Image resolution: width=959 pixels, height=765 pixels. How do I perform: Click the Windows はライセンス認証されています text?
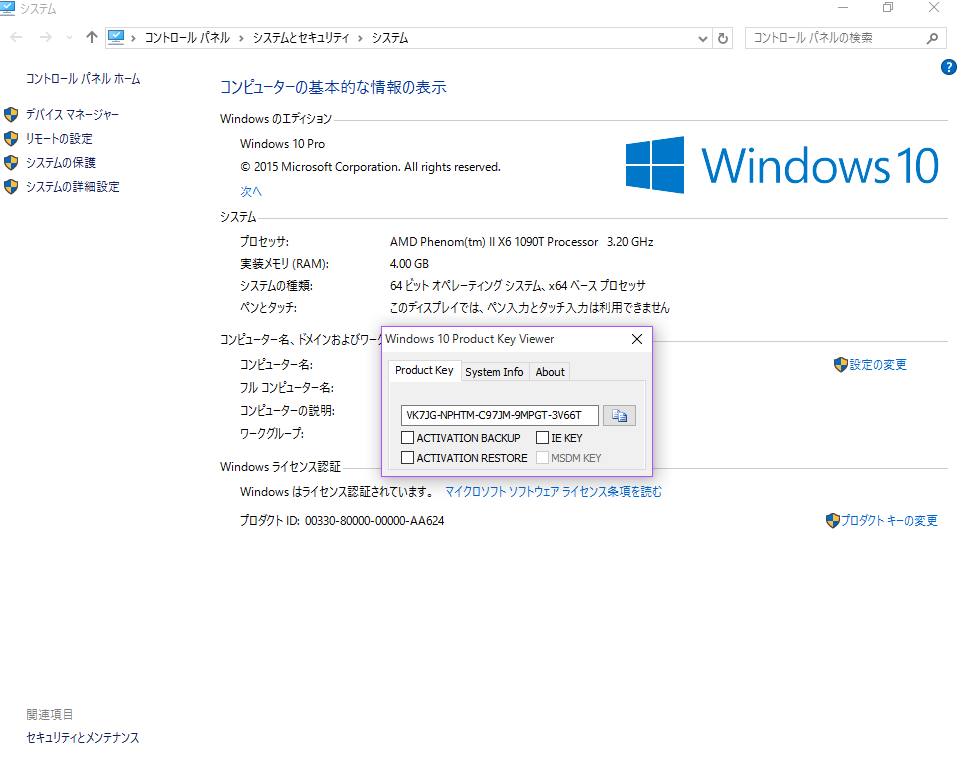tap(337, 492)
